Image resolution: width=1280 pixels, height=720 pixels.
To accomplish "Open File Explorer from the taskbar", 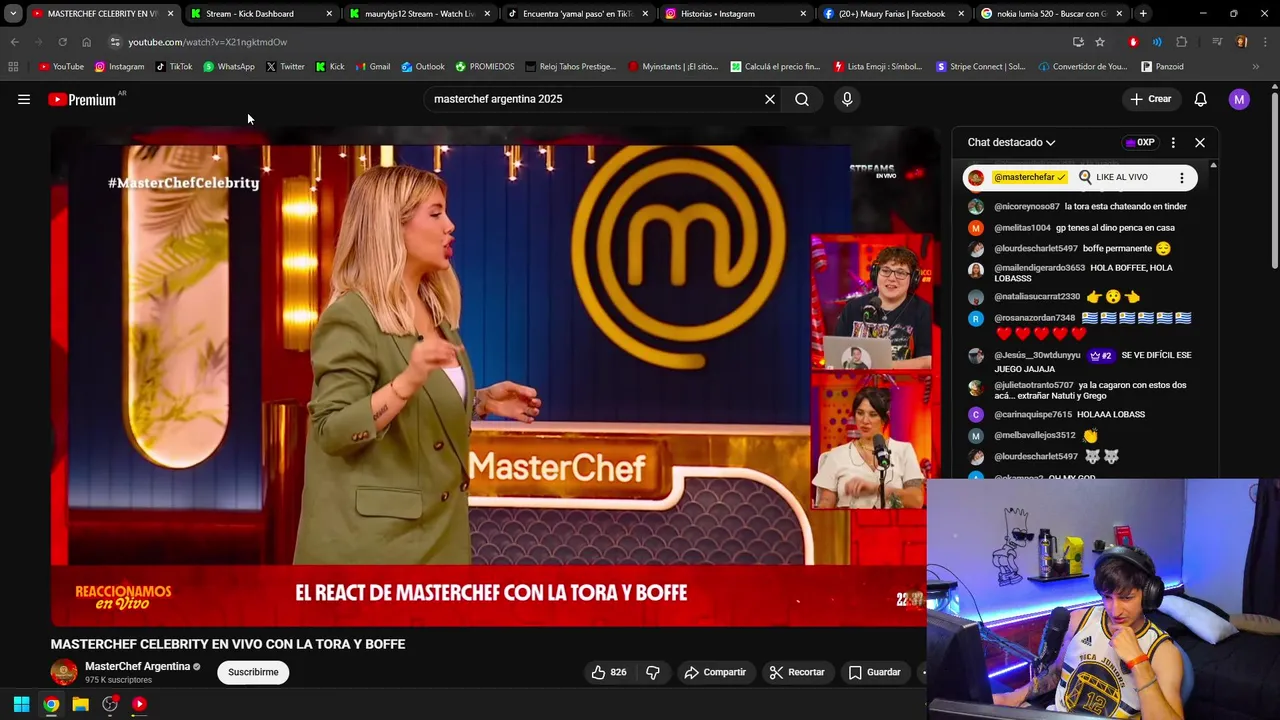I will 80,704.
